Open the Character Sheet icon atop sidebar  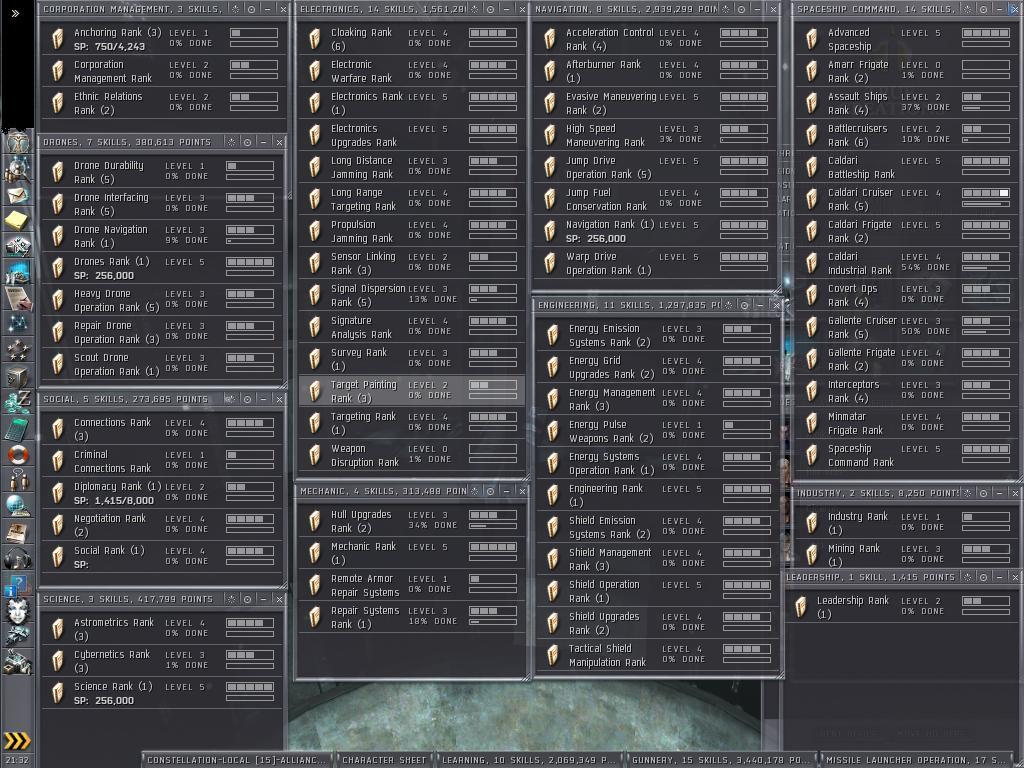tap(17, 142)
